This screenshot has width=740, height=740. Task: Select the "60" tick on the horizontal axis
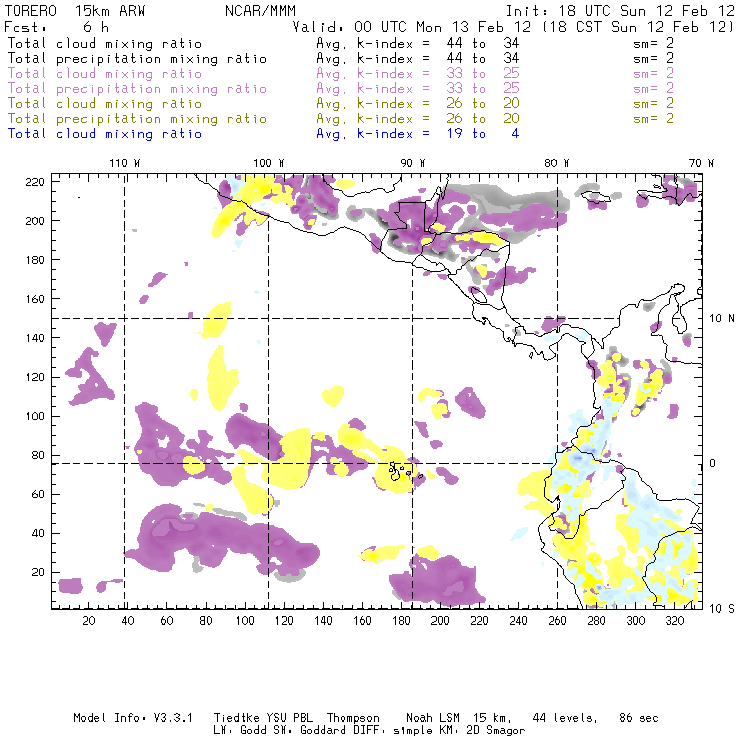(167, 621)
